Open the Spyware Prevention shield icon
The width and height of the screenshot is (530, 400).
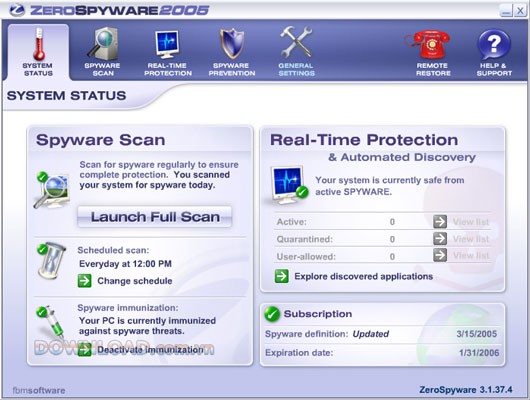232,44
